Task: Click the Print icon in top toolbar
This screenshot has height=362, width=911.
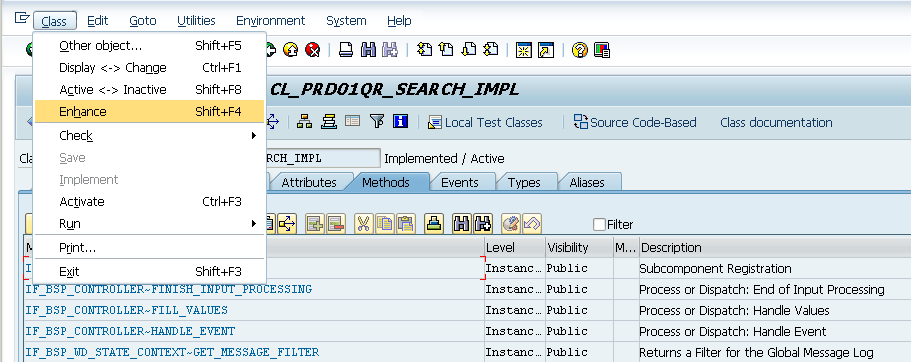Action: [346, 50]
